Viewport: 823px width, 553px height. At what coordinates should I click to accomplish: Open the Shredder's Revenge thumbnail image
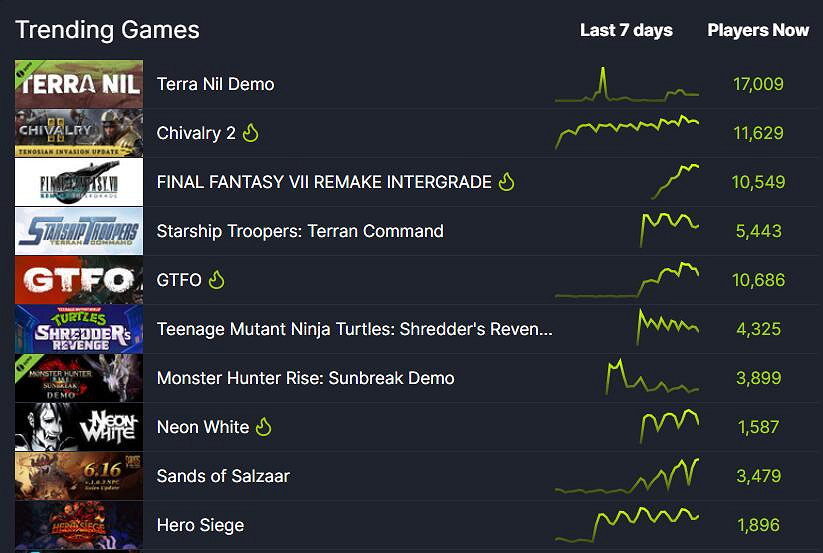pos(79,329)
